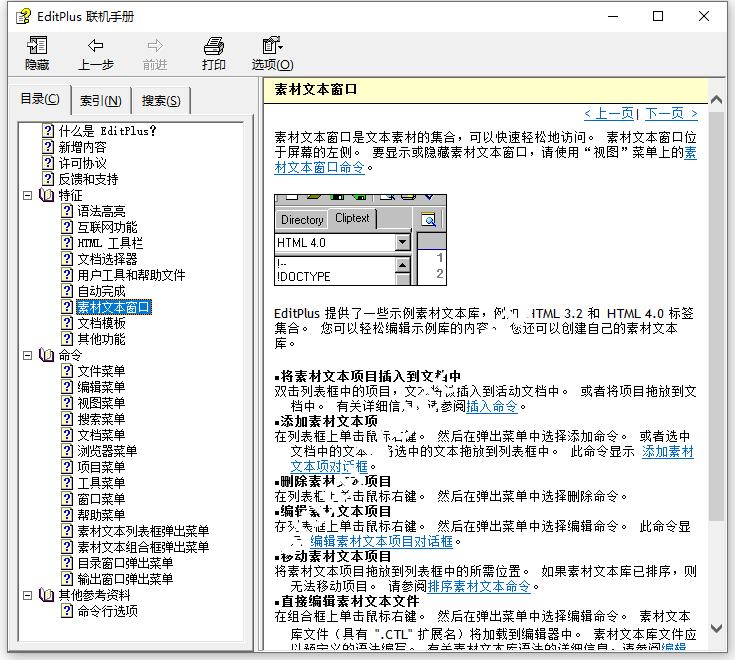
Task: Switch to the 索引 (Index) tab
Action: coord(101,101)
